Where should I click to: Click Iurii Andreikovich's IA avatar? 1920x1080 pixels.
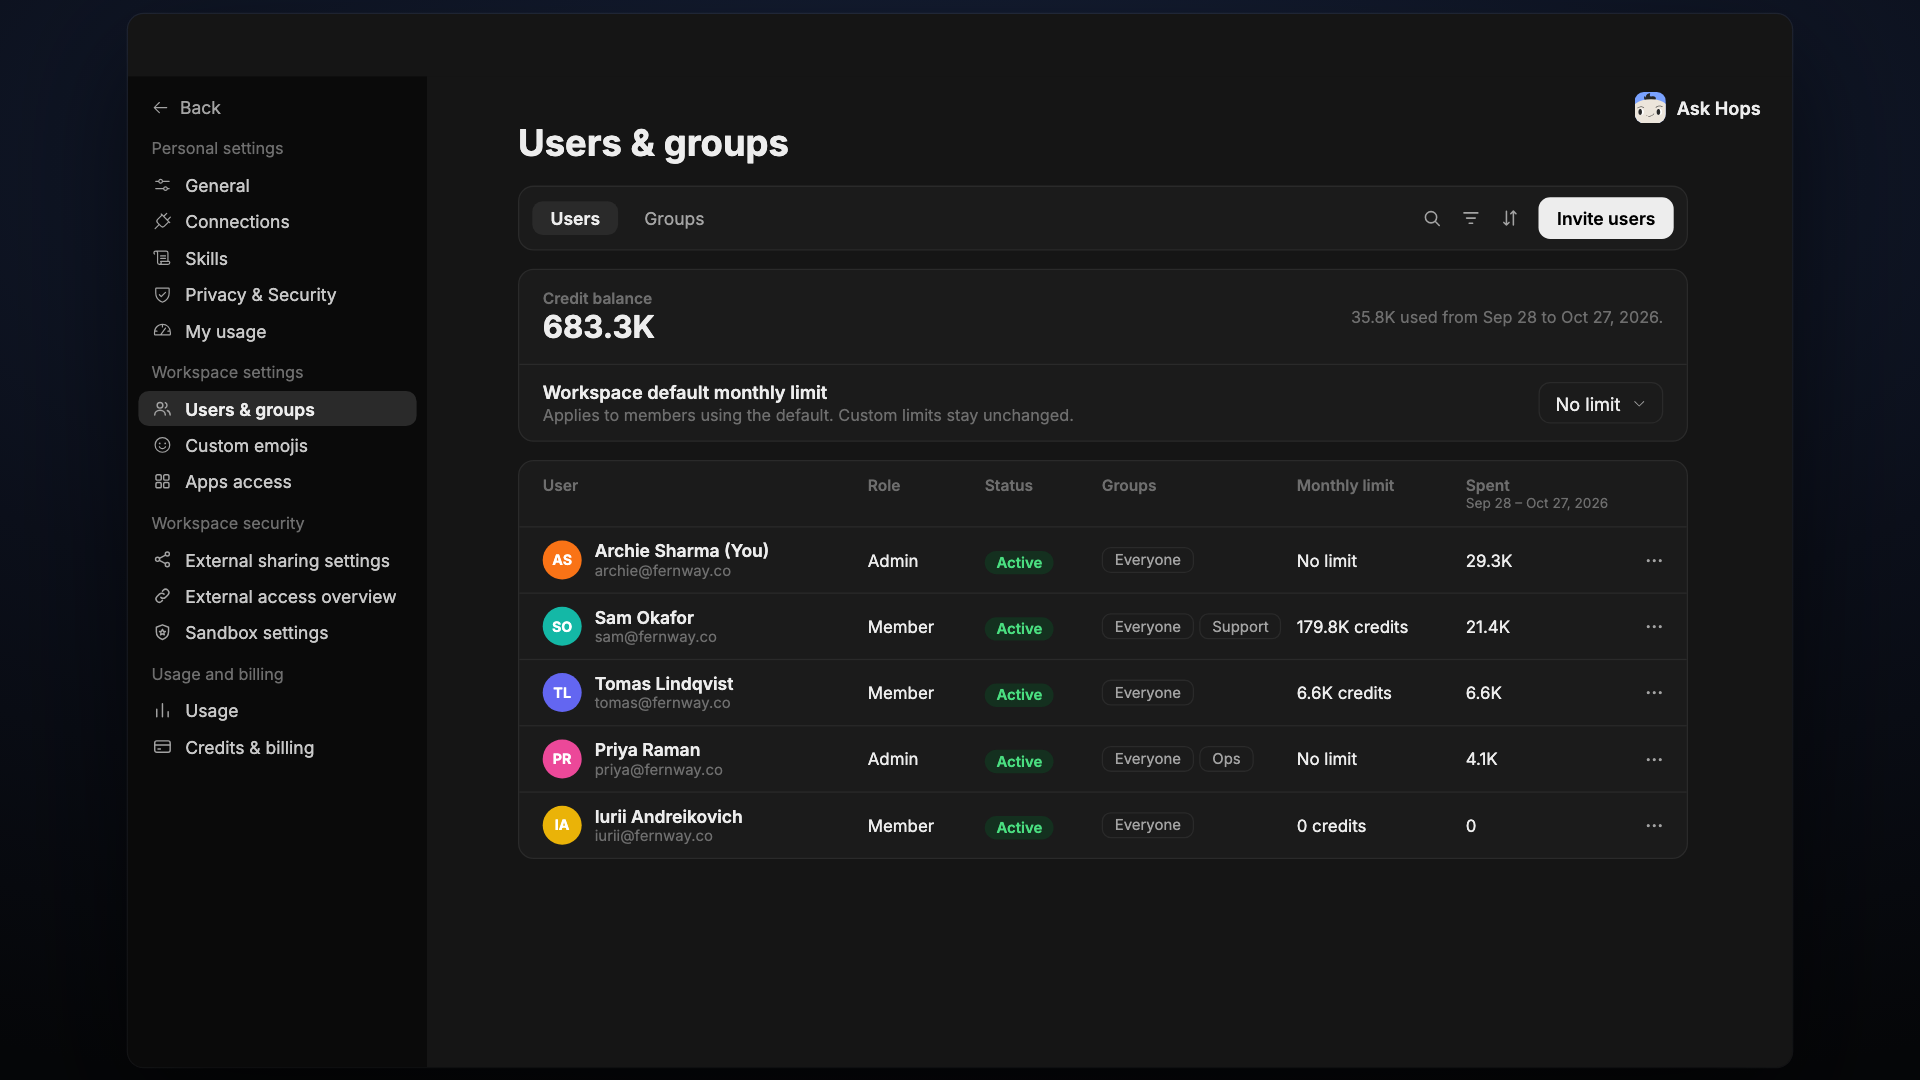coord(562,825)
